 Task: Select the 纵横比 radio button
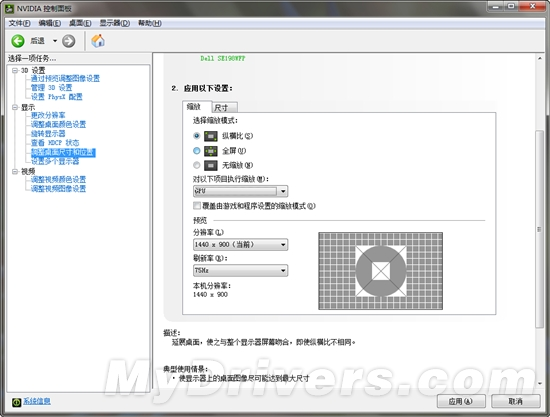point(196,135)
